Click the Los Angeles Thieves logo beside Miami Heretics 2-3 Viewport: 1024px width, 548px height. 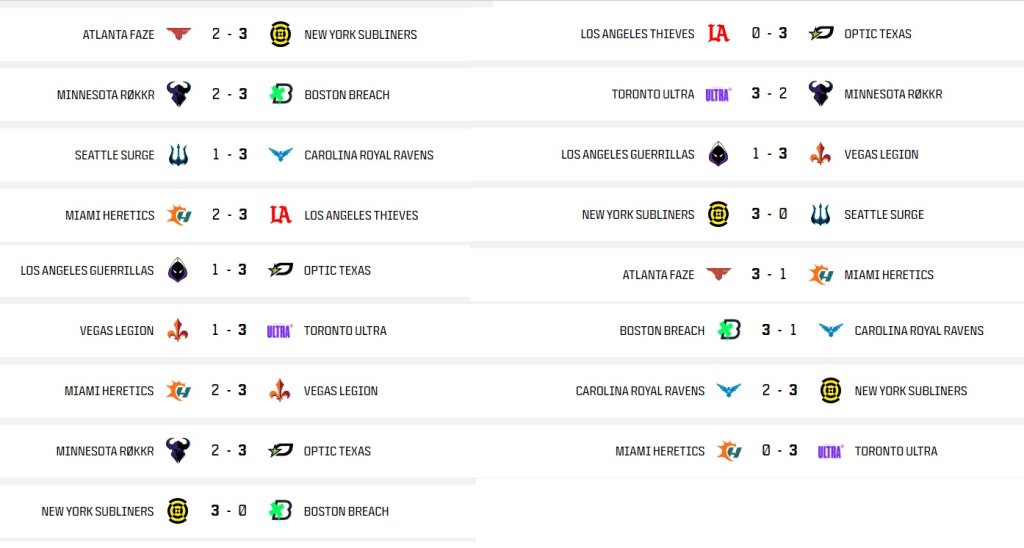[281, 214]
